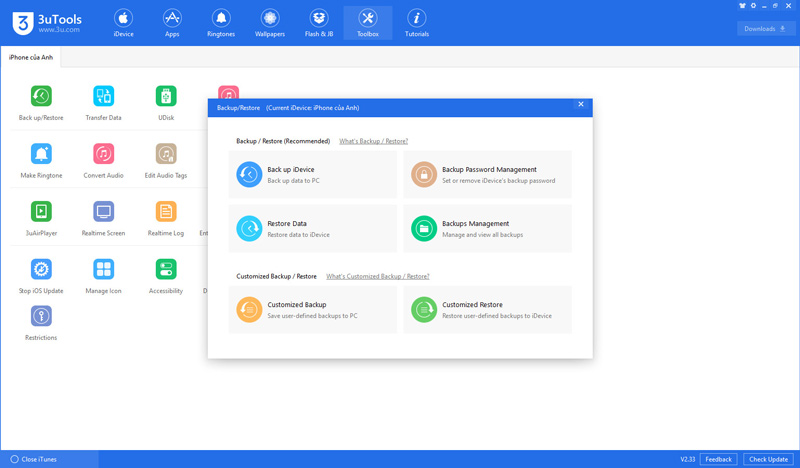The height and width of the screenshot is (468, 800).
Task: Click the Restore Data icon
Action: tap(249, 229)
